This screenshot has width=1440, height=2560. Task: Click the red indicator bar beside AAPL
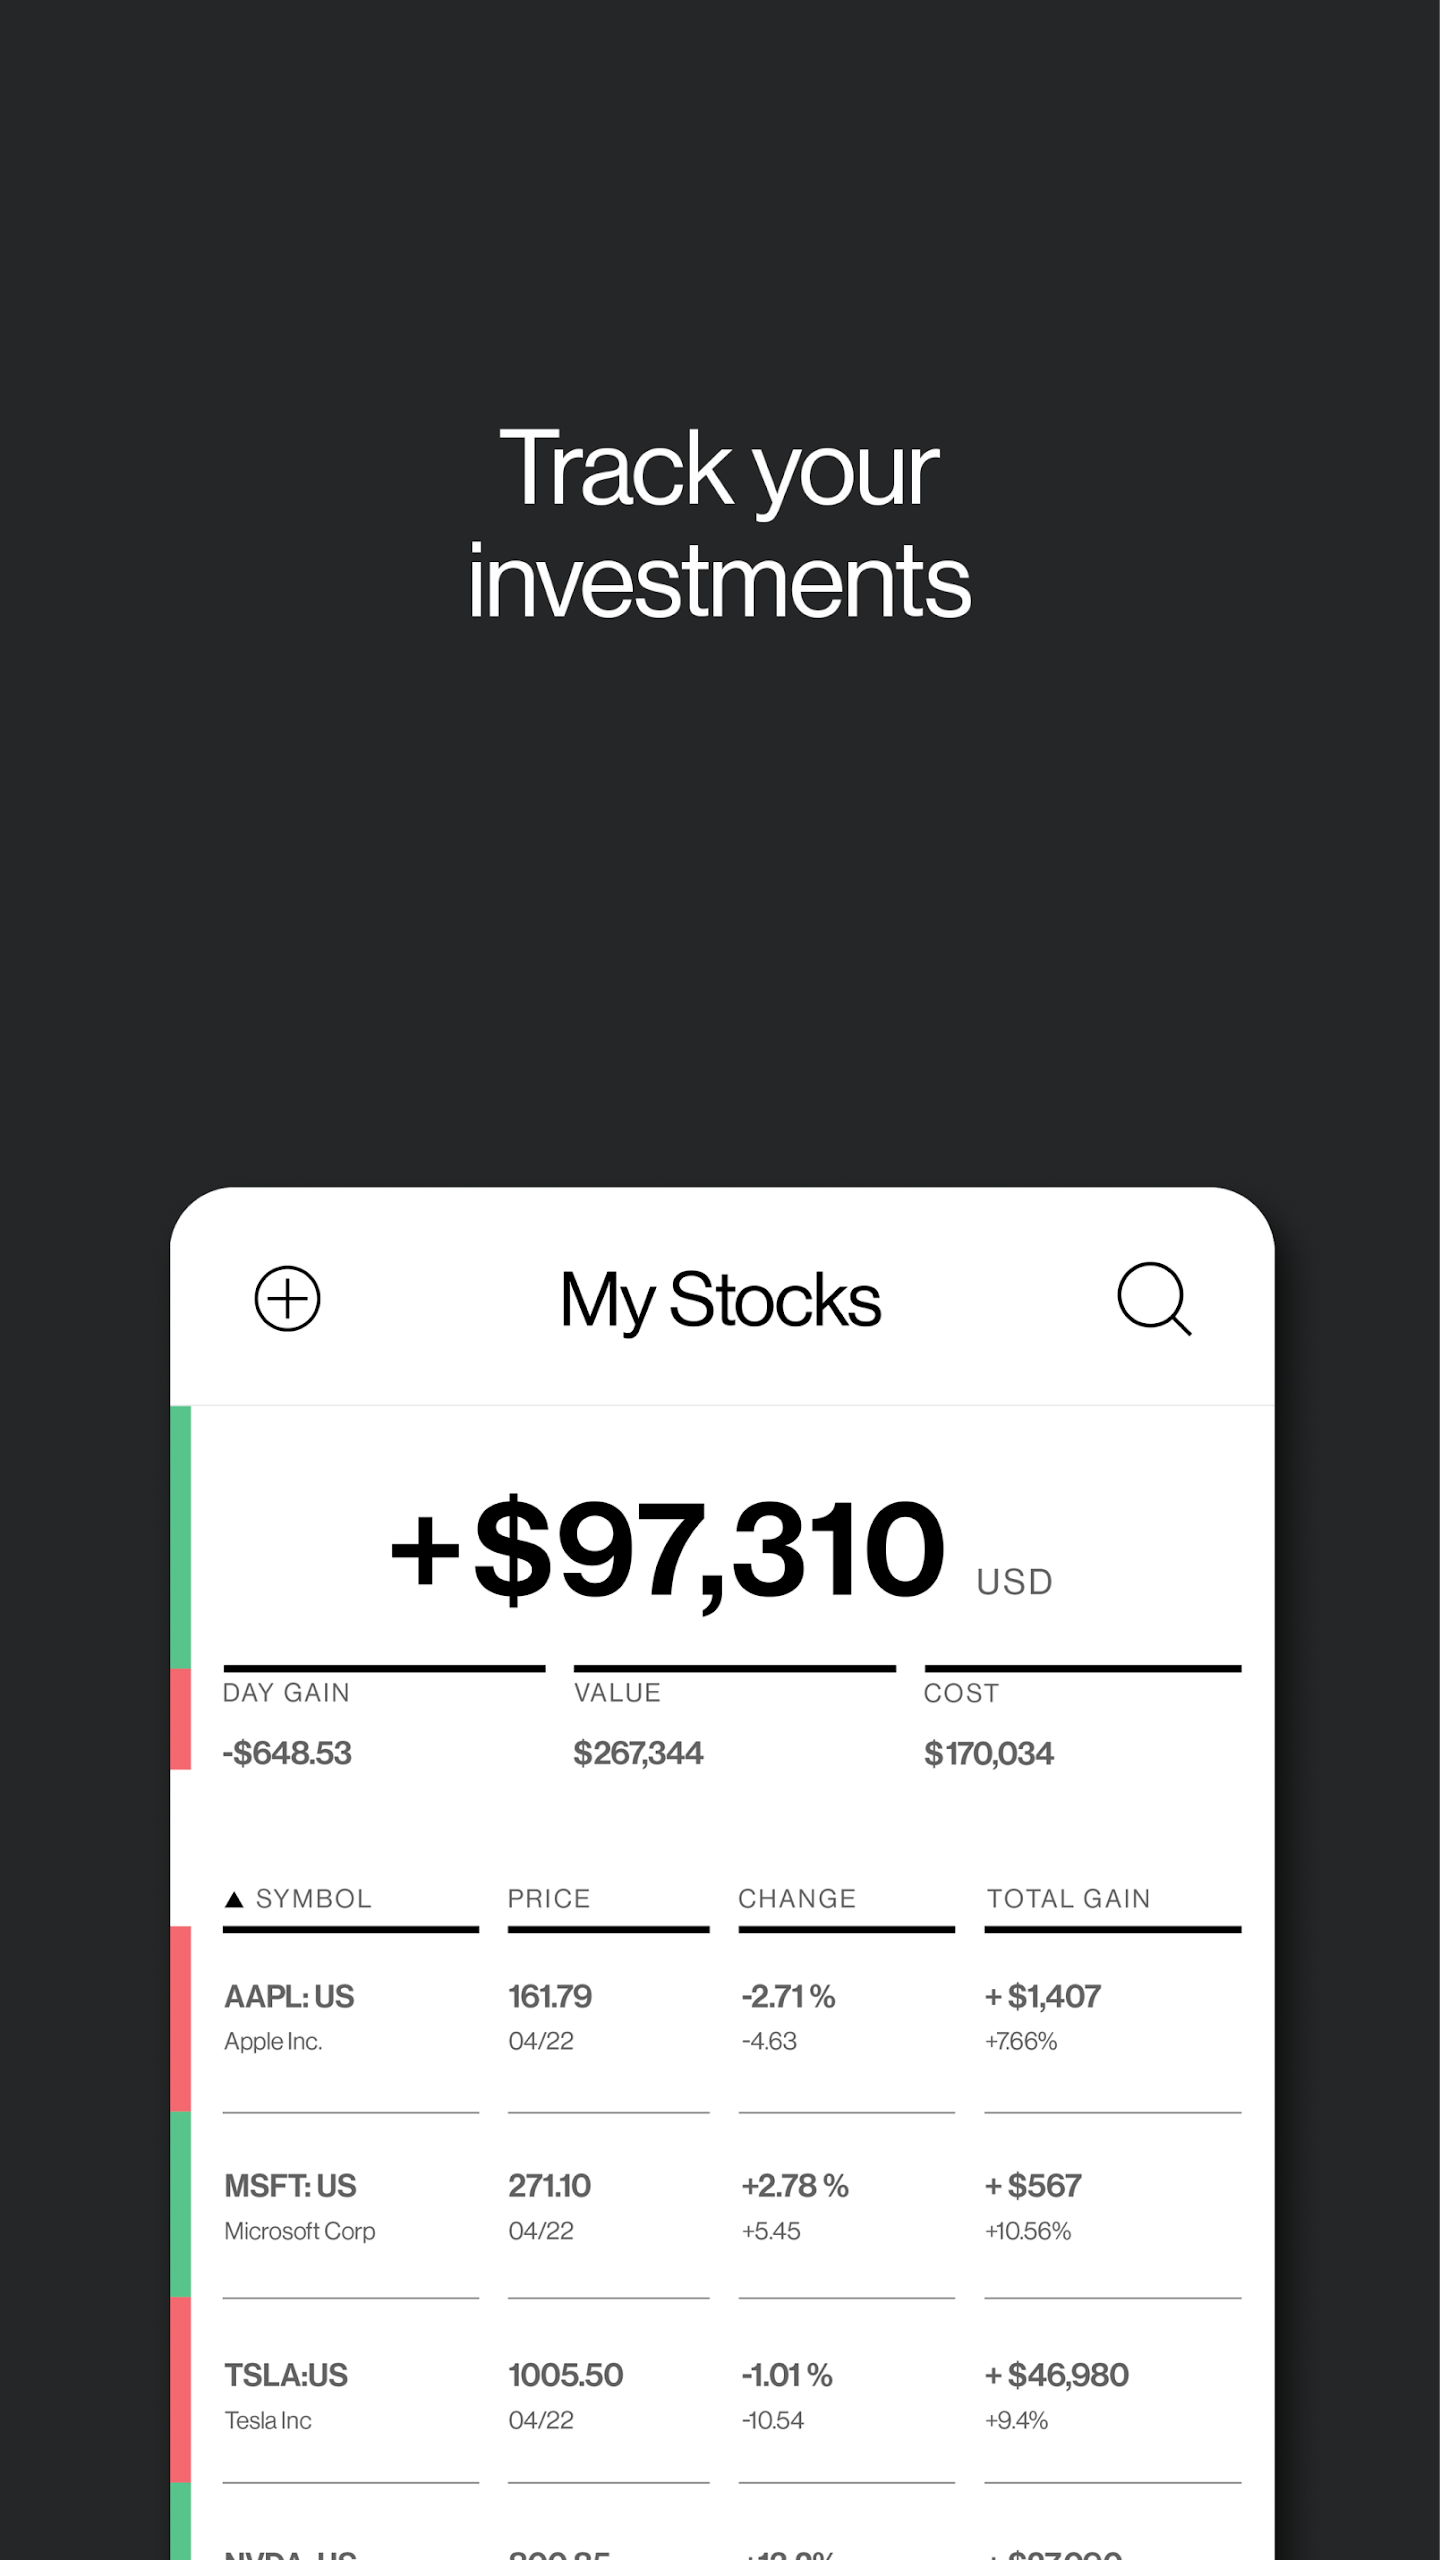click(x=180, y=2018)
